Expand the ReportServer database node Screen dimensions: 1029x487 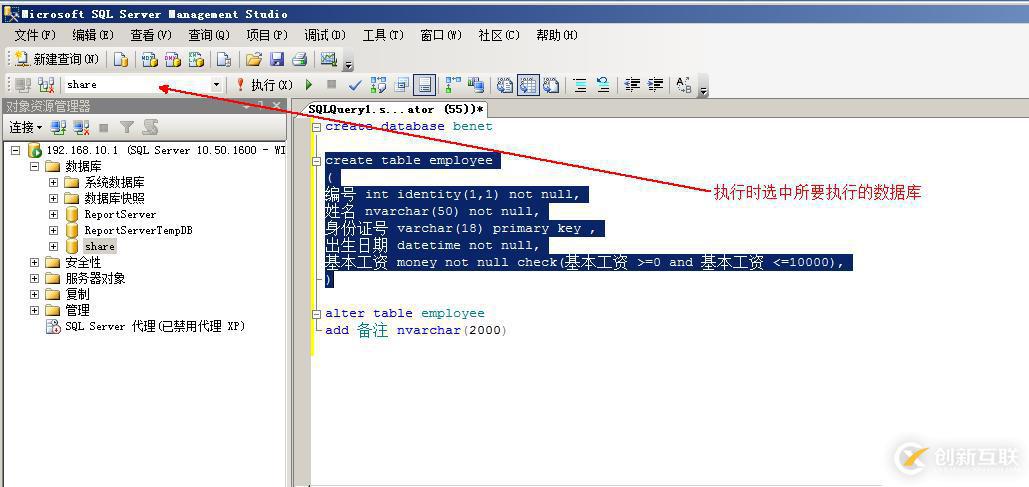click(53, 214)
